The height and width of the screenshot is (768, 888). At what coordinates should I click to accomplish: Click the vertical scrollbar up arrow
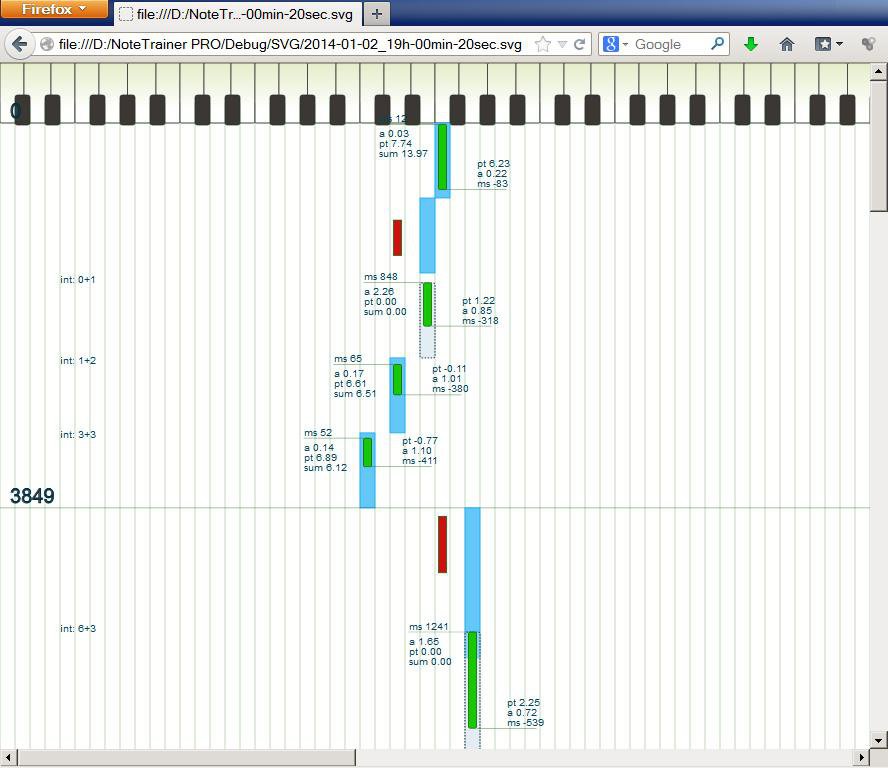[878, 71]
